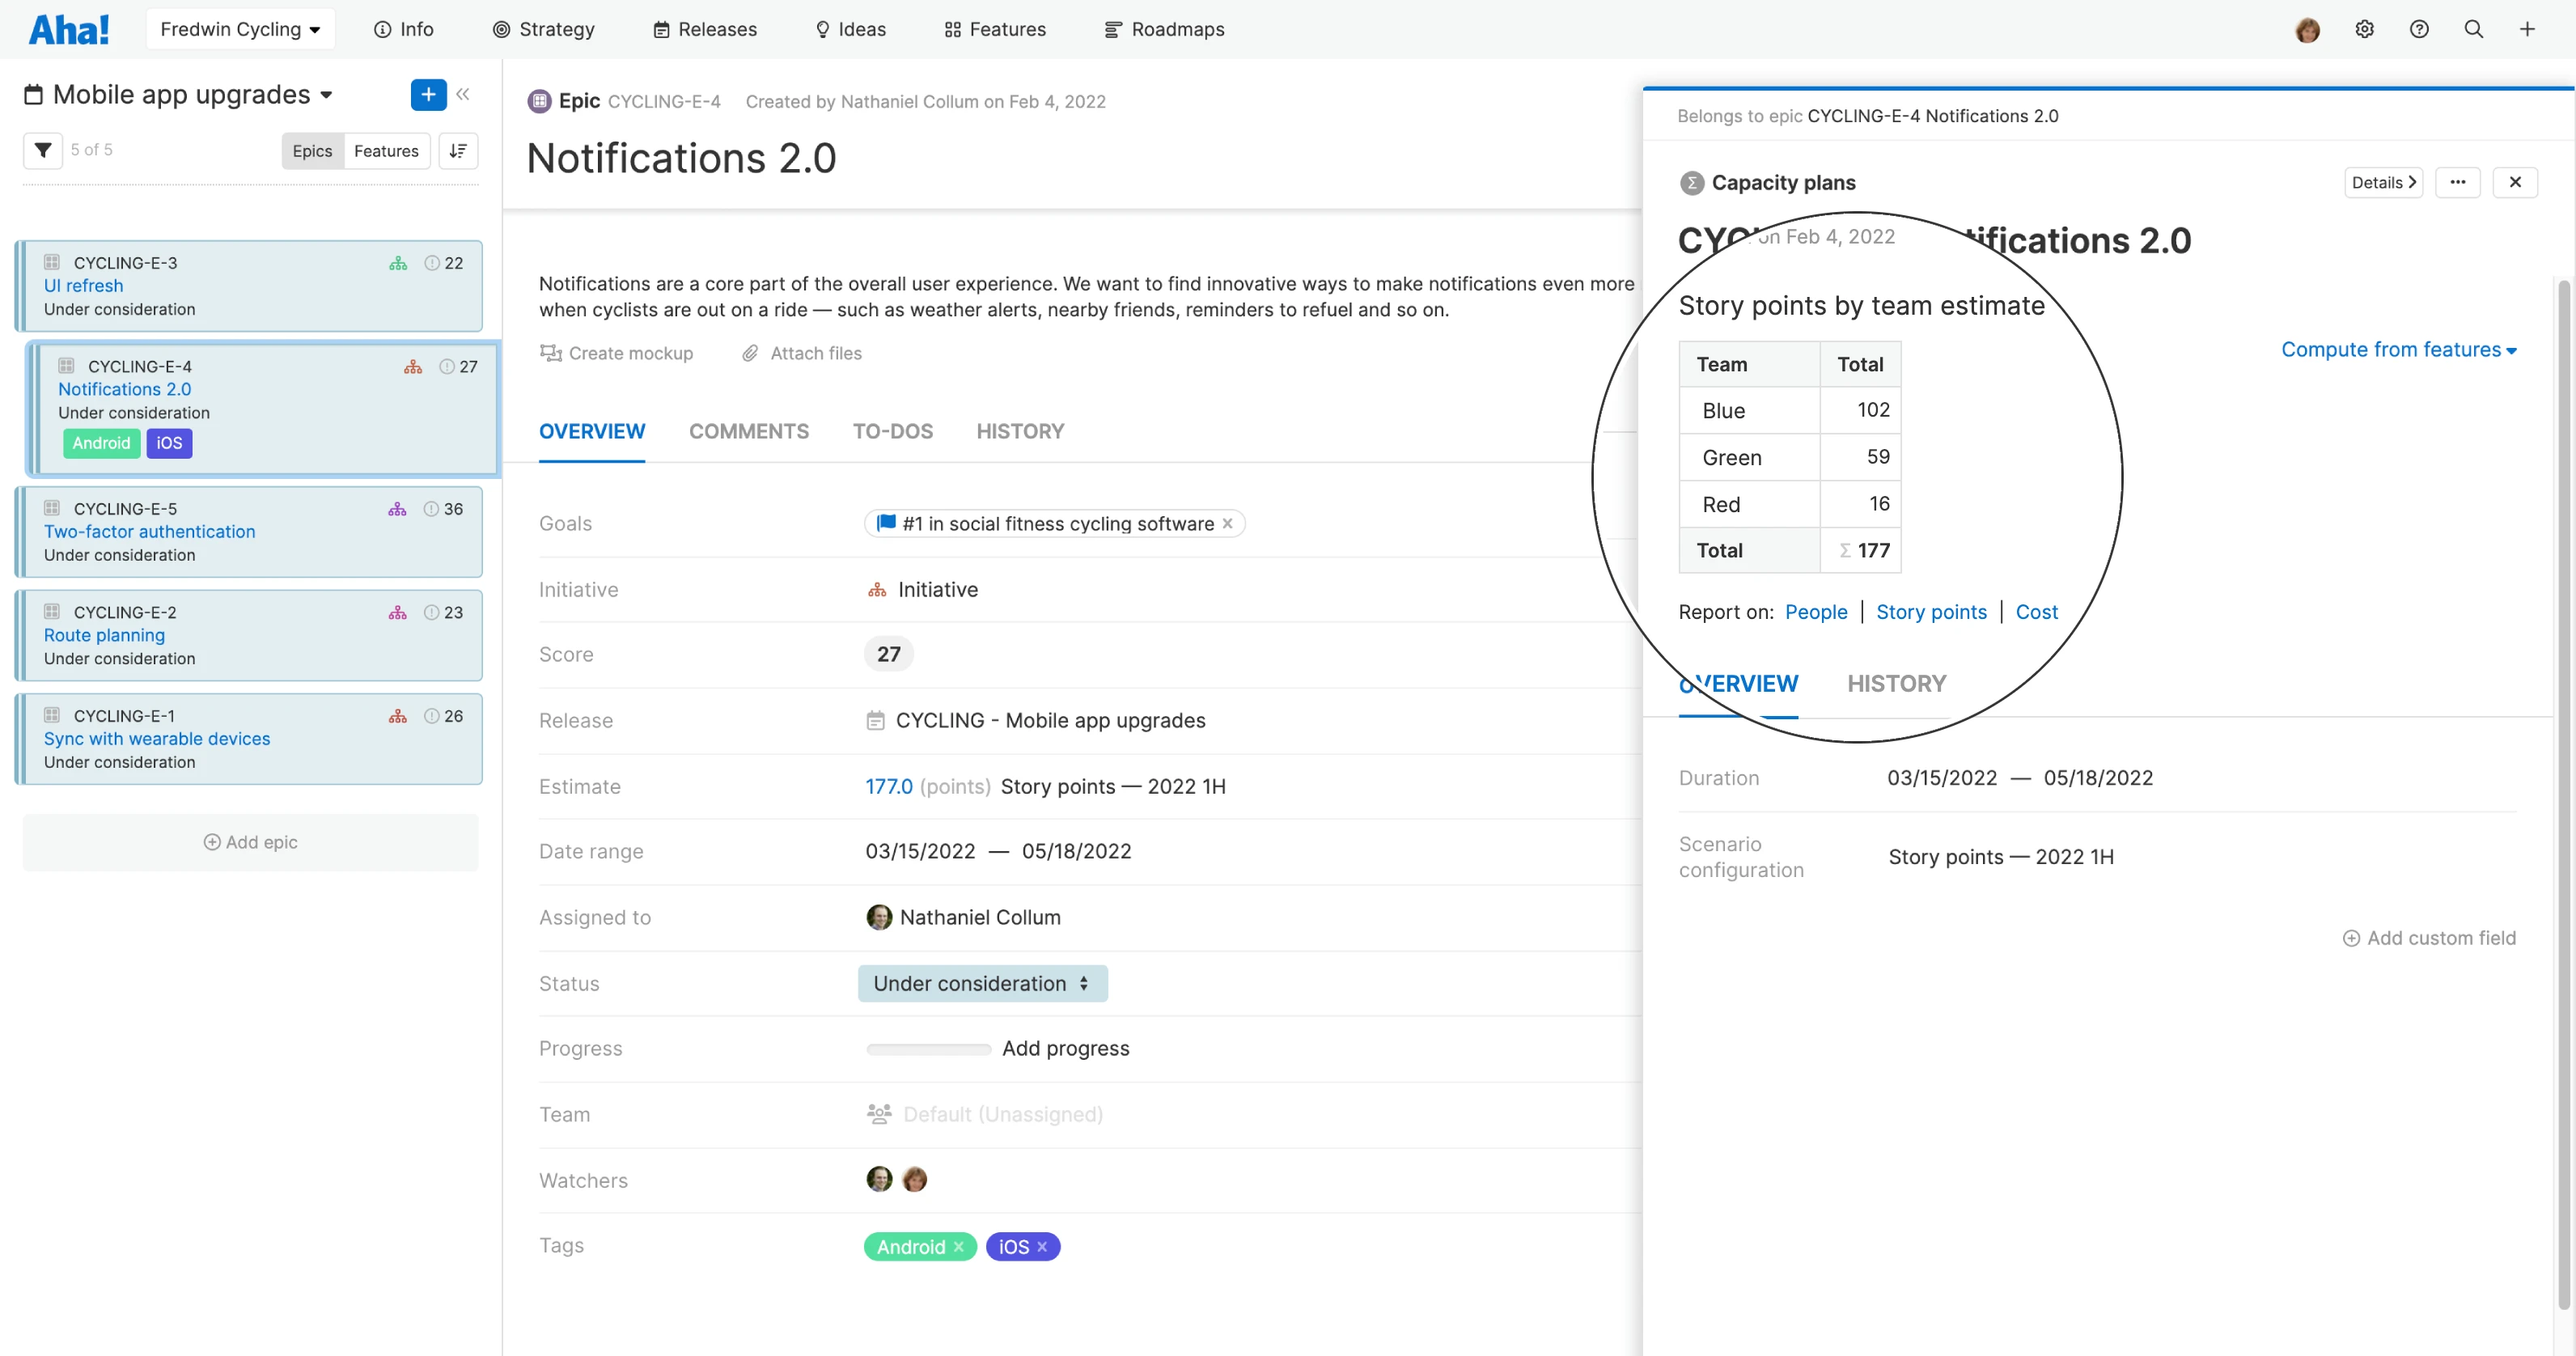The image size is (2576, 1356).
Task: Switch to the COMMENTS tab
Action: 748,431
